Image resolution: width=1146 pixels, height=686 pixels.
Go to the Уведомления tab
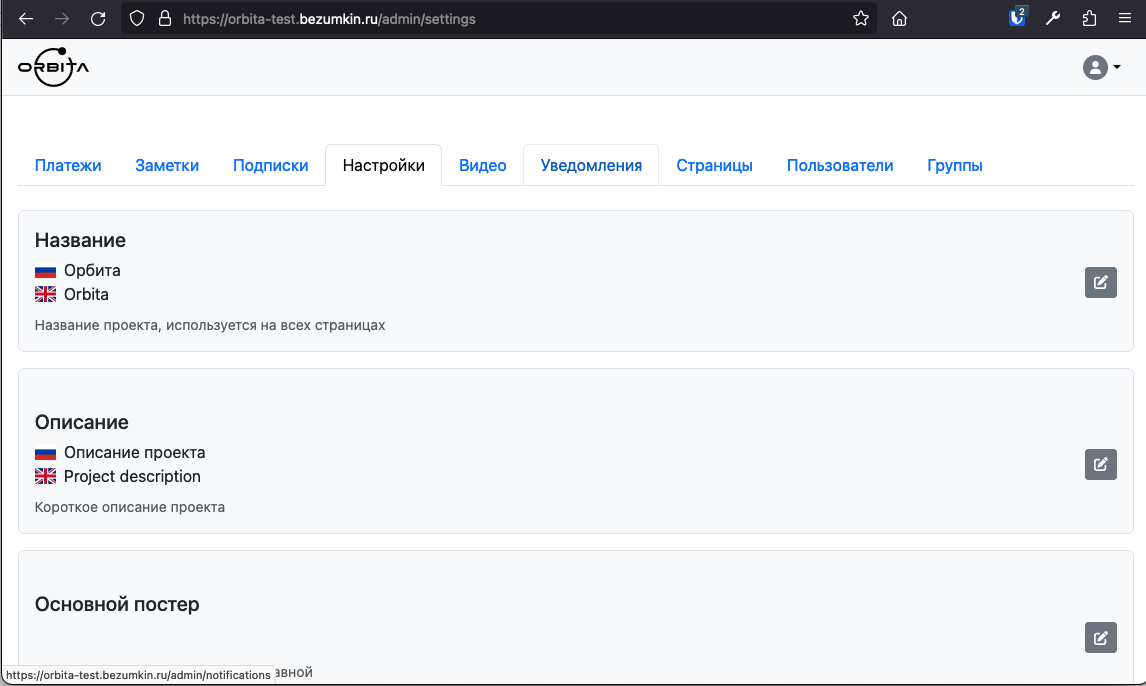tap(591, 166)
